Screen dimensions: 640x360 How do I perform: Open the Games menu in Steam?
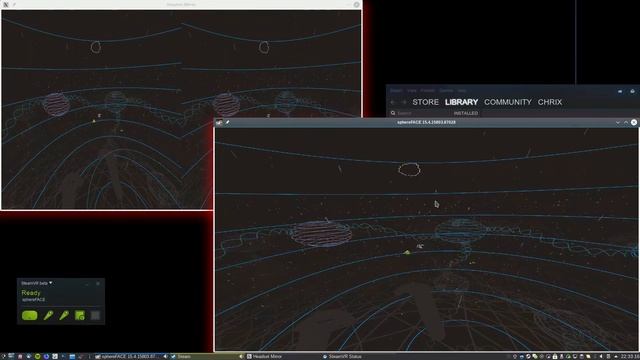click(x=446, y=91)
